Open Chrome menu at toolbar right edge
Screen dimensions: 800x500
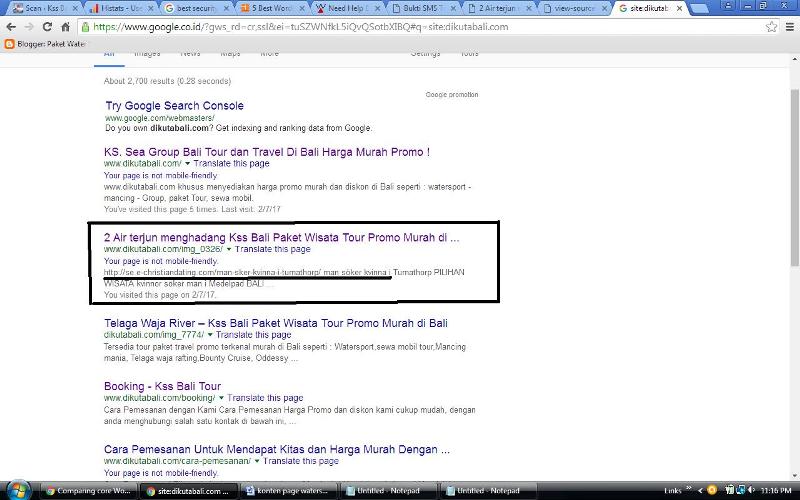[x=791, y=27]
